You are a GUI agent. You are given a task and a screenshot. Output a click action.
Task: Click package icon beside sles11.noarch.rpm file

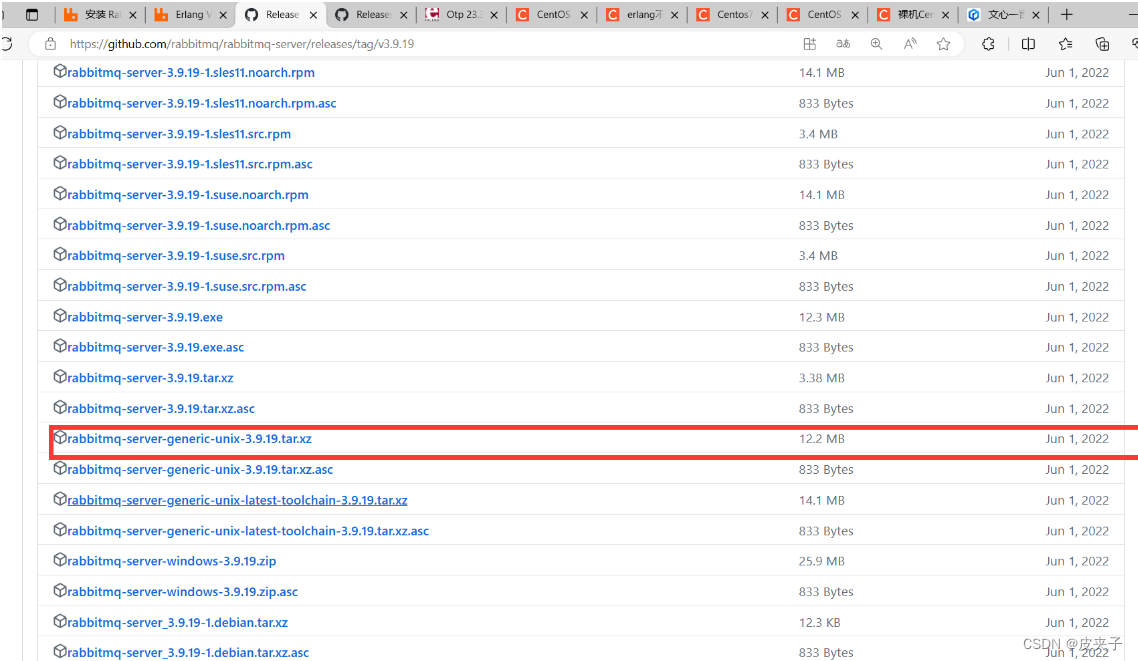coord(60,71)
